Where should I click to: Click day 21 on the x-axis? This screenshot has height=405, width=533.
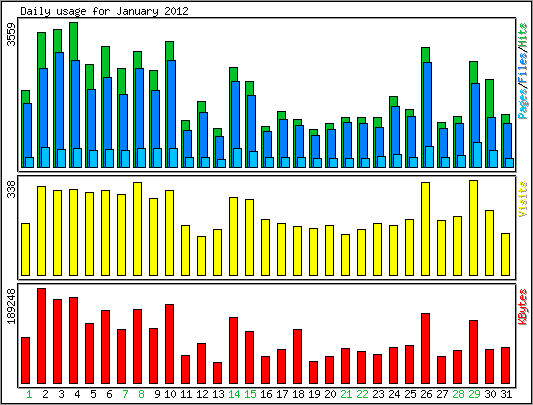click(346, 394)
